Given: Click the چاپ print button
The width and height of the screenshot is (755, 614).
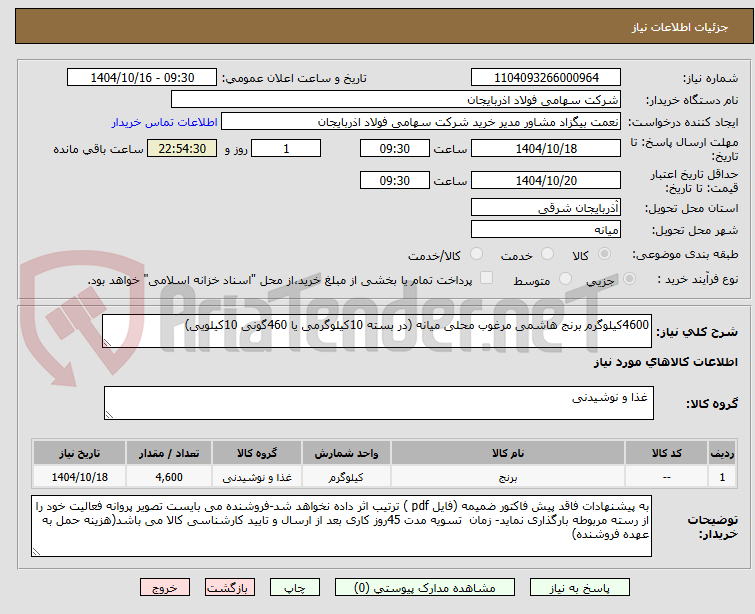Looking at the screenshot, I should (x=295, y=588).
